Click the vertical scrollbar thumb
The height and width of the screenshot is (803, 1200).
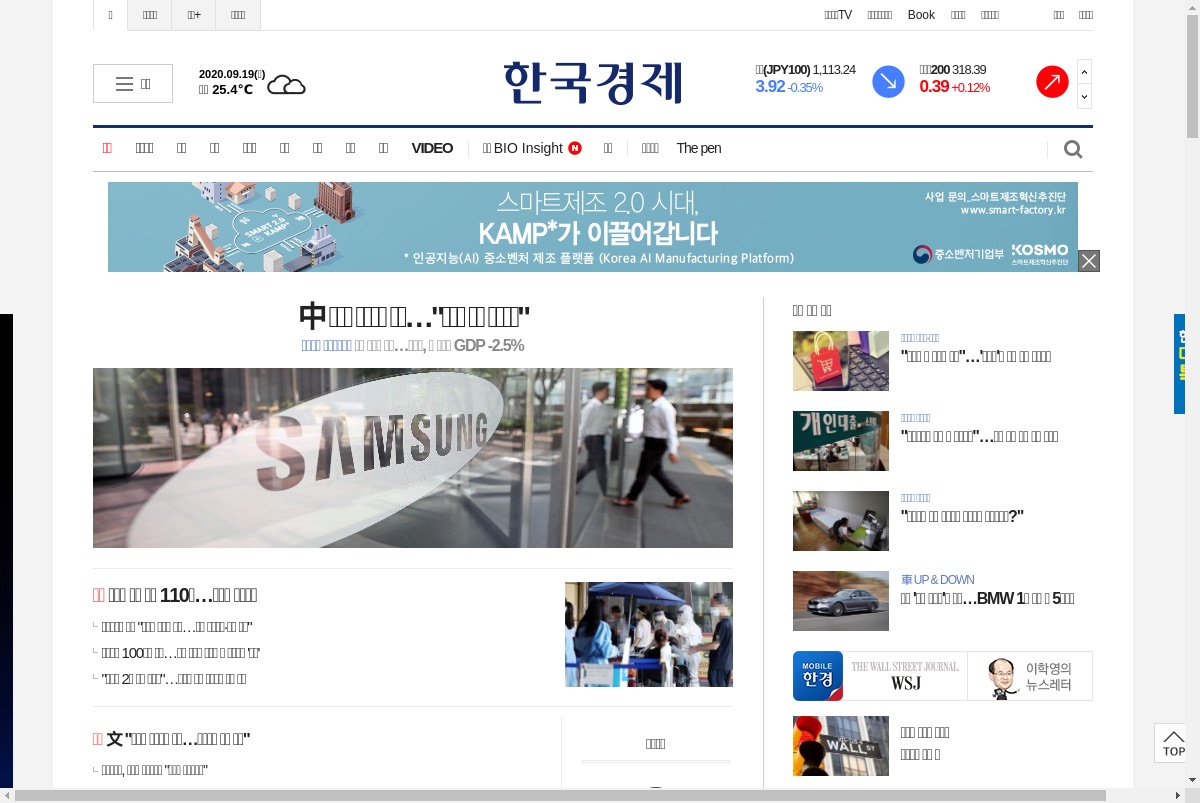tap(1192, 75)
